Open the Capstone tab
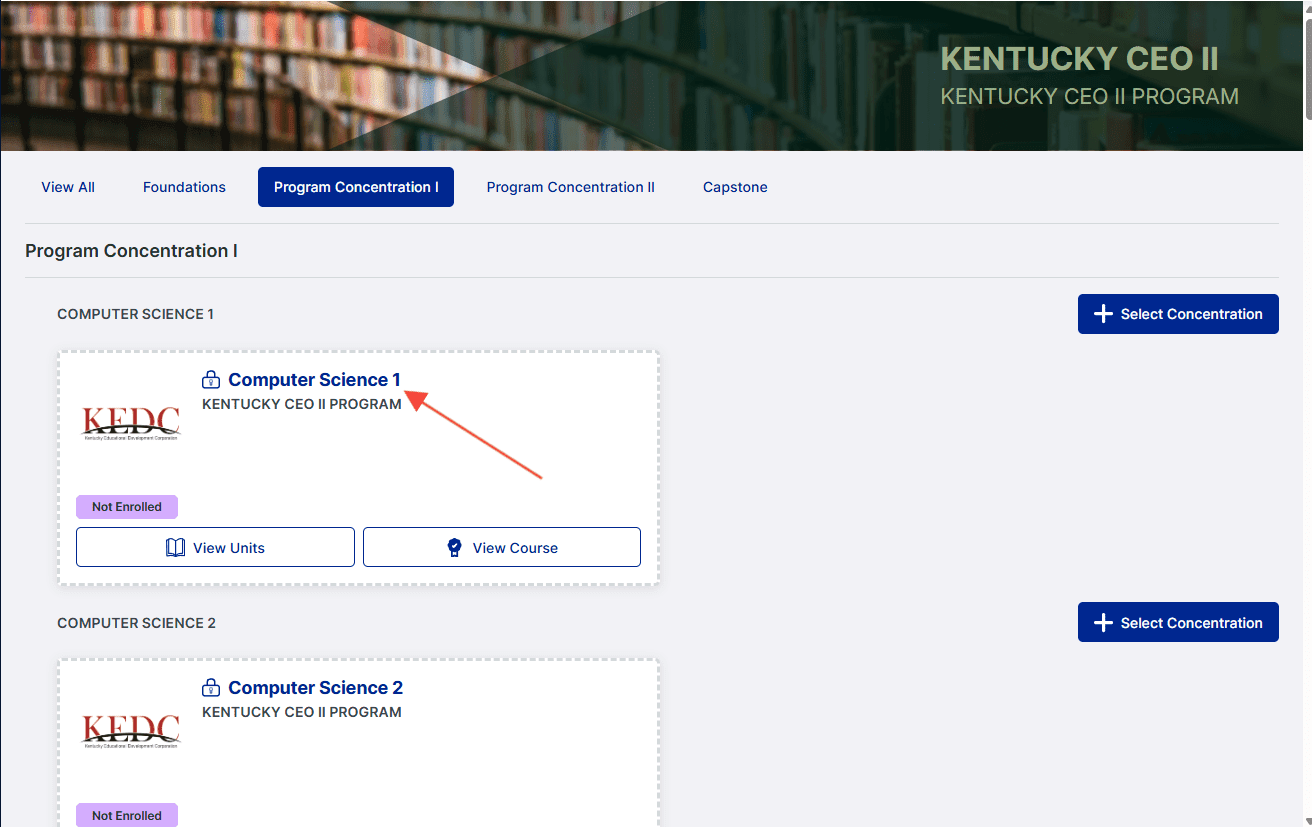1312x827 pixels. pos(735,187)
